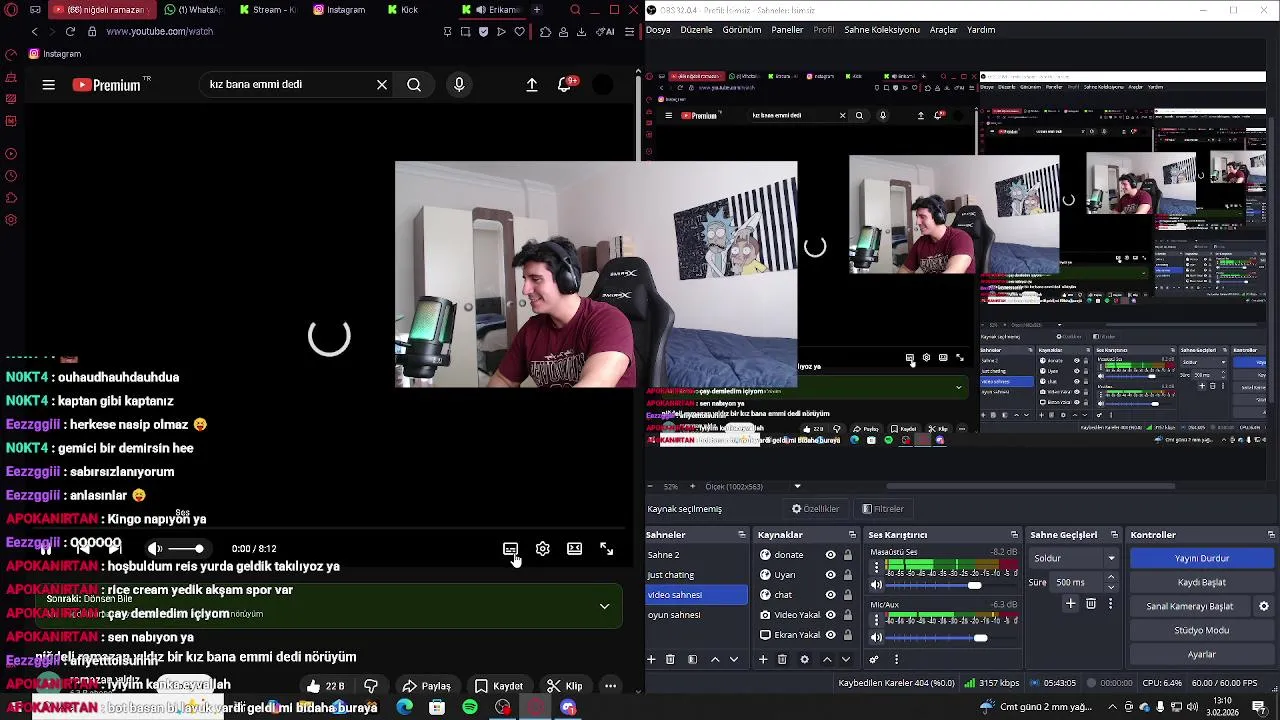Open the Düzenle menu in OBS
The width and height of the screenshot is (1280, 720).
click(x=697, y=30)
